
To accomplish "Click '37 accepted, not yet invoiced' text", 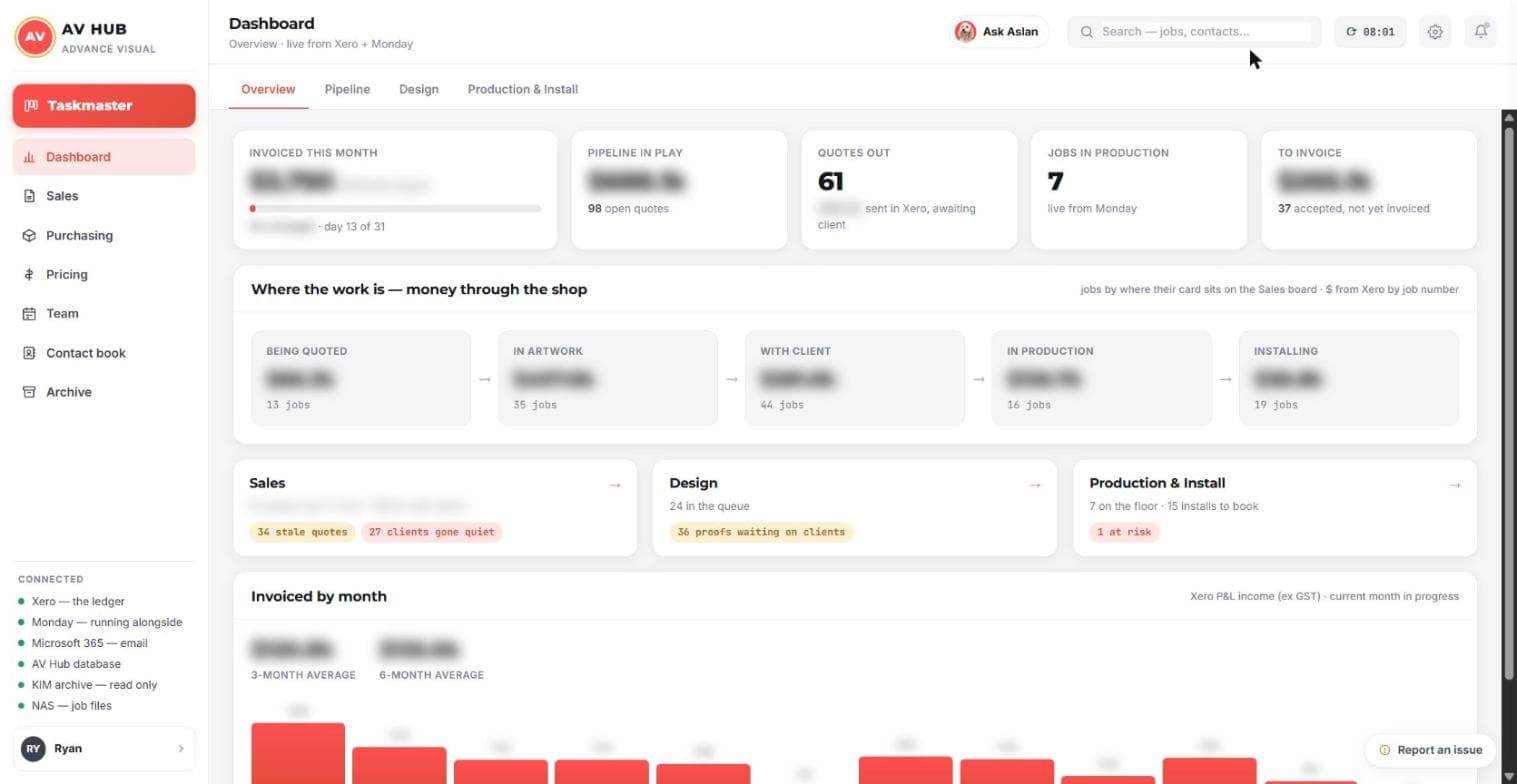I will click(x=1354, y=209).
